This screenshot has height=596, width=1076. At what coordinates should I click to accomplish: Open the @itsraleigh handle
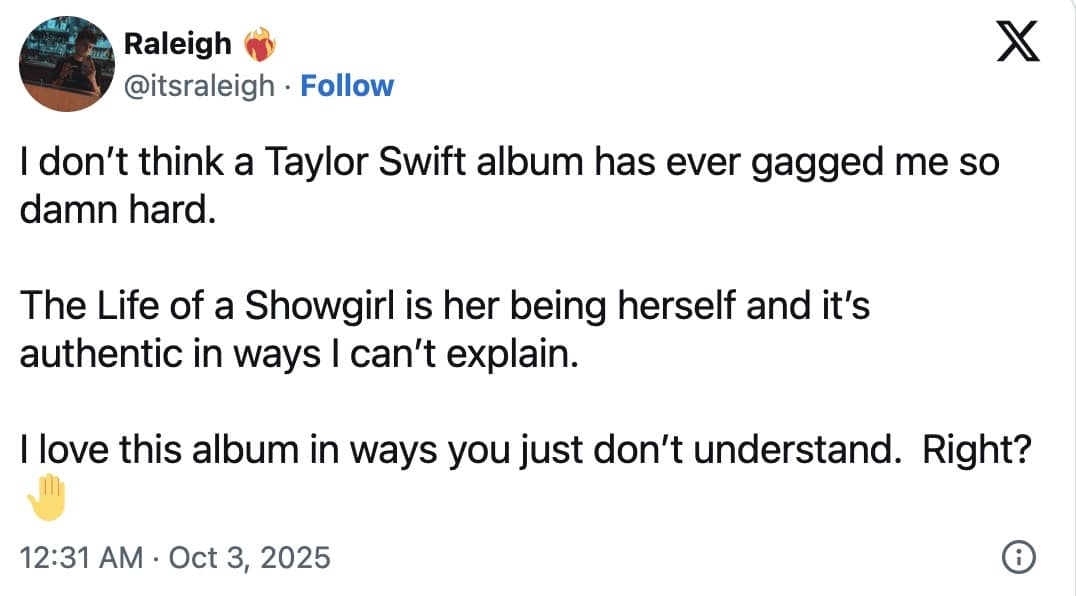[199, 86]
